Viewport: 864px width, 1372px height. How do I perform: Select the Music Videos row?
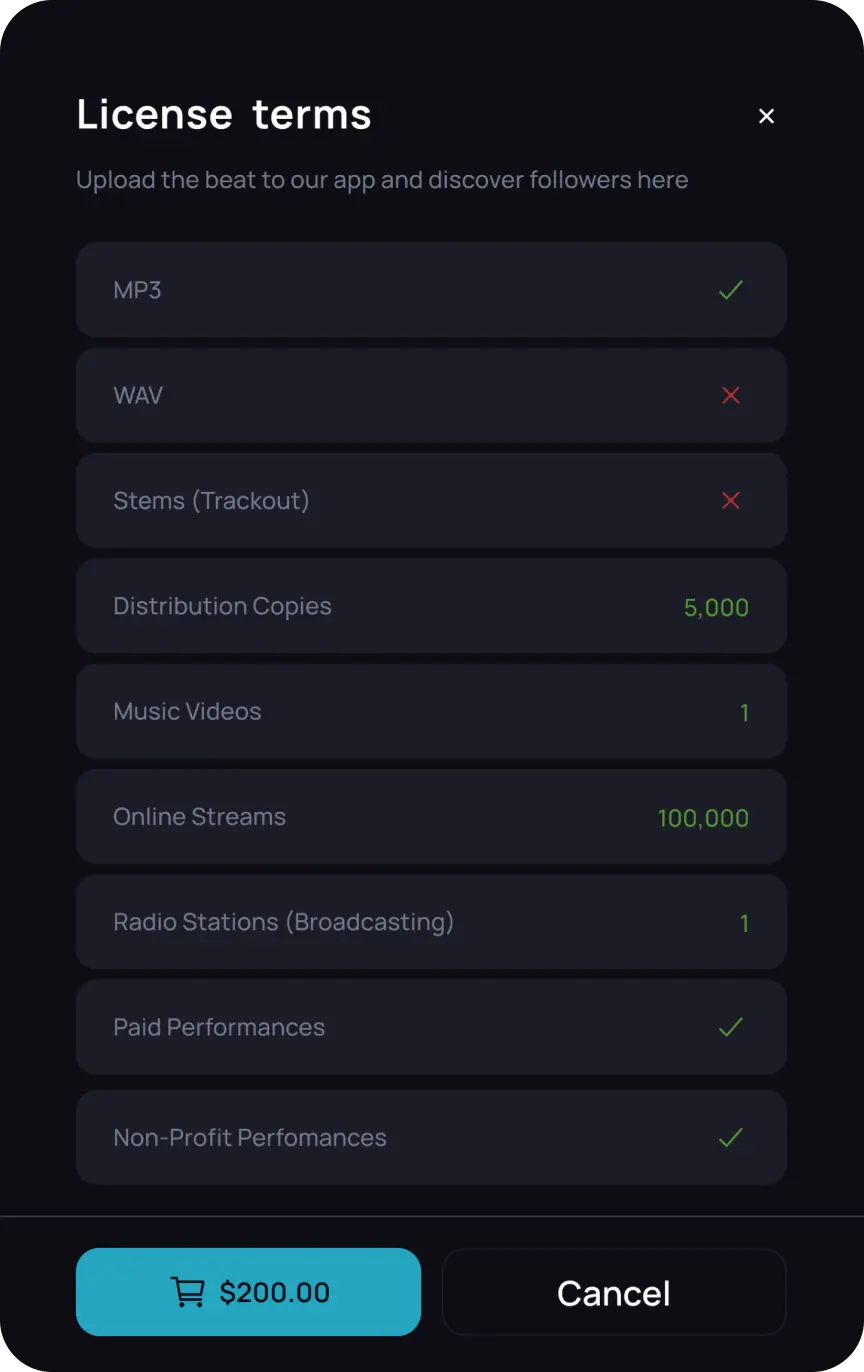[430, 711]
